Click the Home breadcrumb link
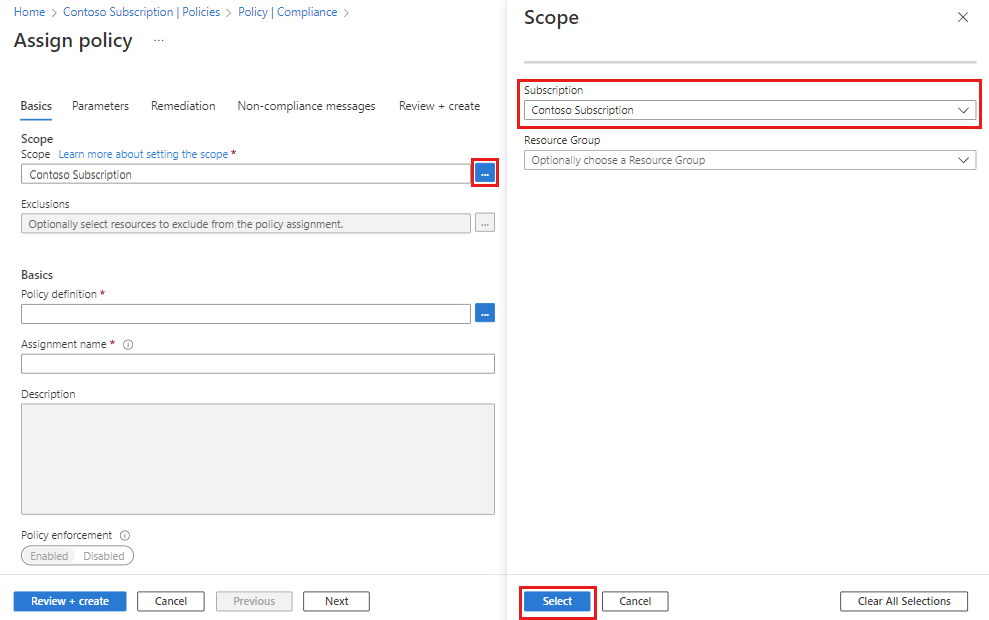 [30, 12]
